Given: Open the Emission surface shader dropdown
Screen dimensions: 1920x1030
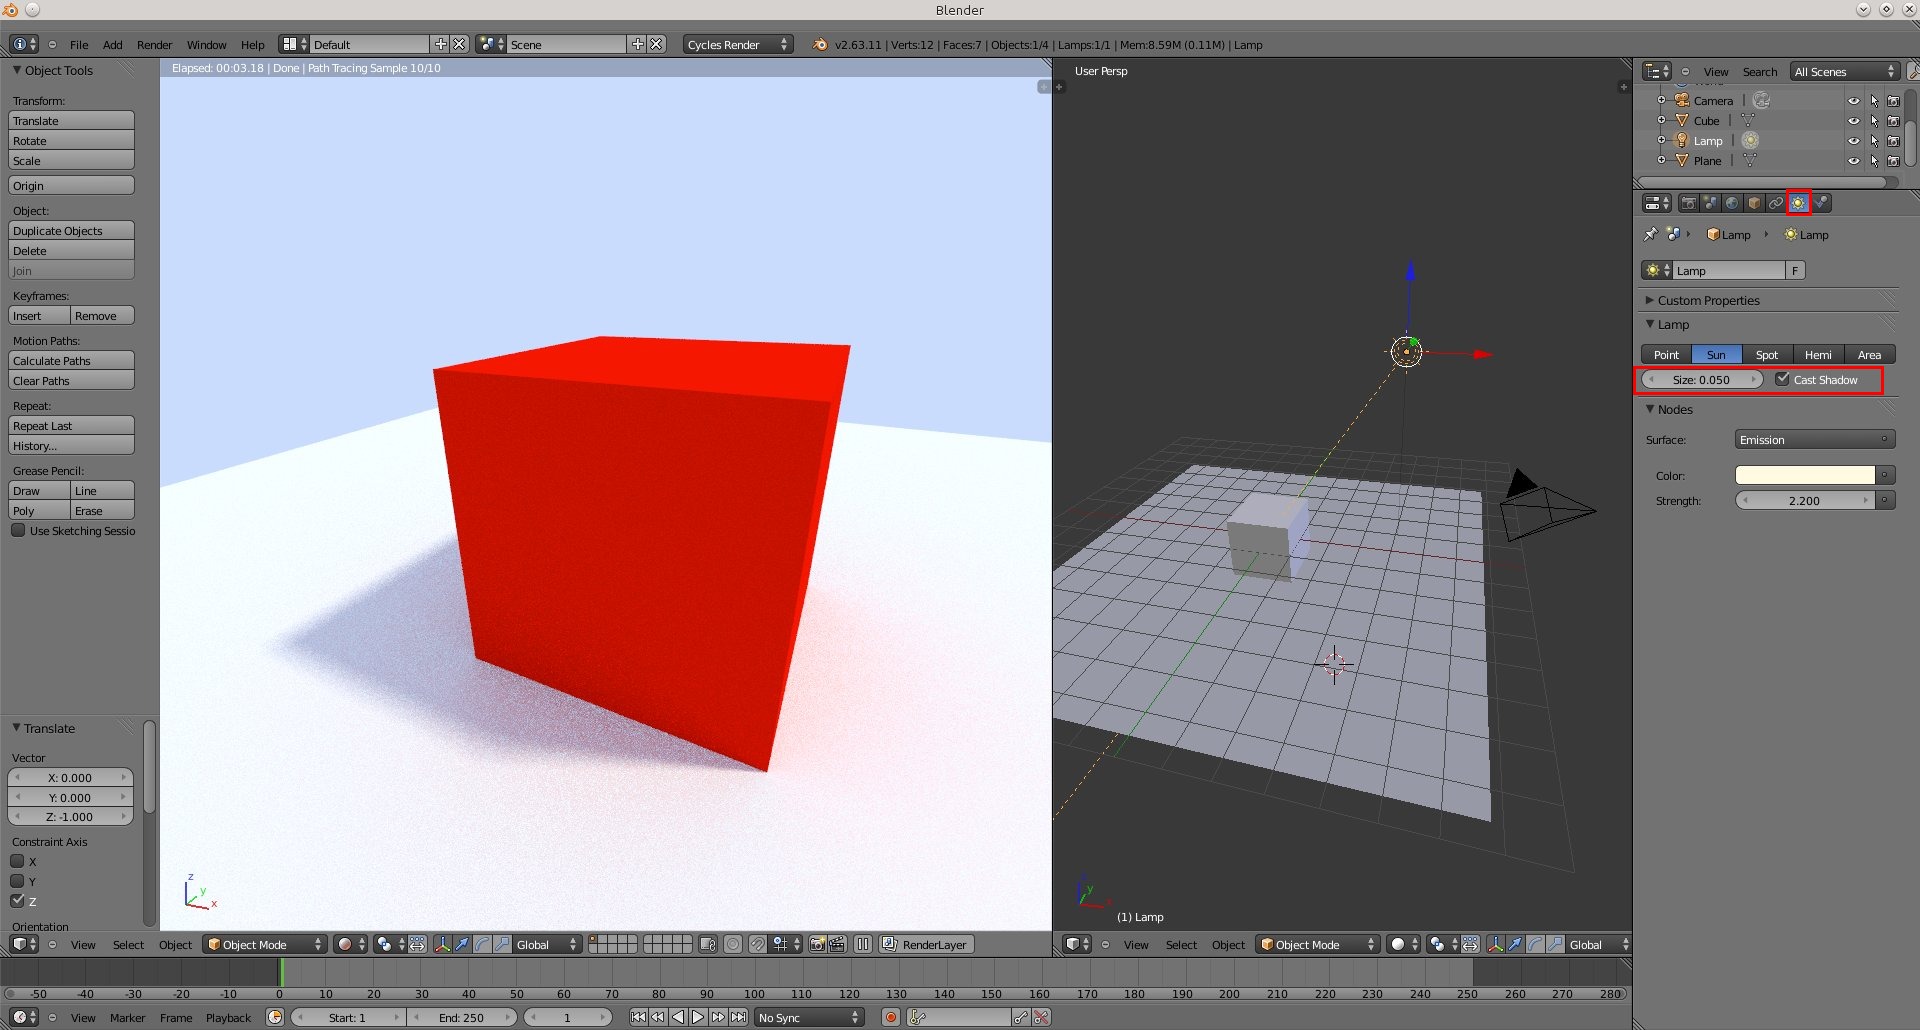Looking at the screenshot, I should click(1814, 439).
